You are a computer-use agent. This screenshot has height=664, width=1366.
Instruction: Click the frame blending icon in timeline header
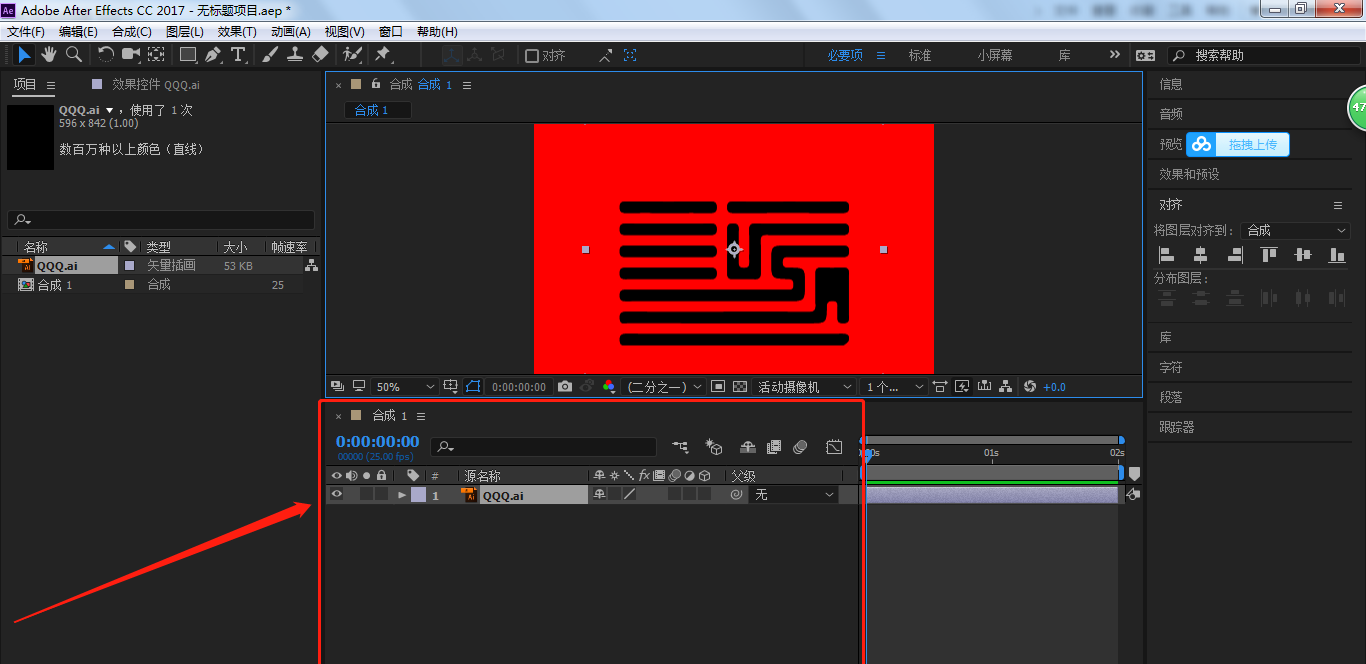(774, 447)
